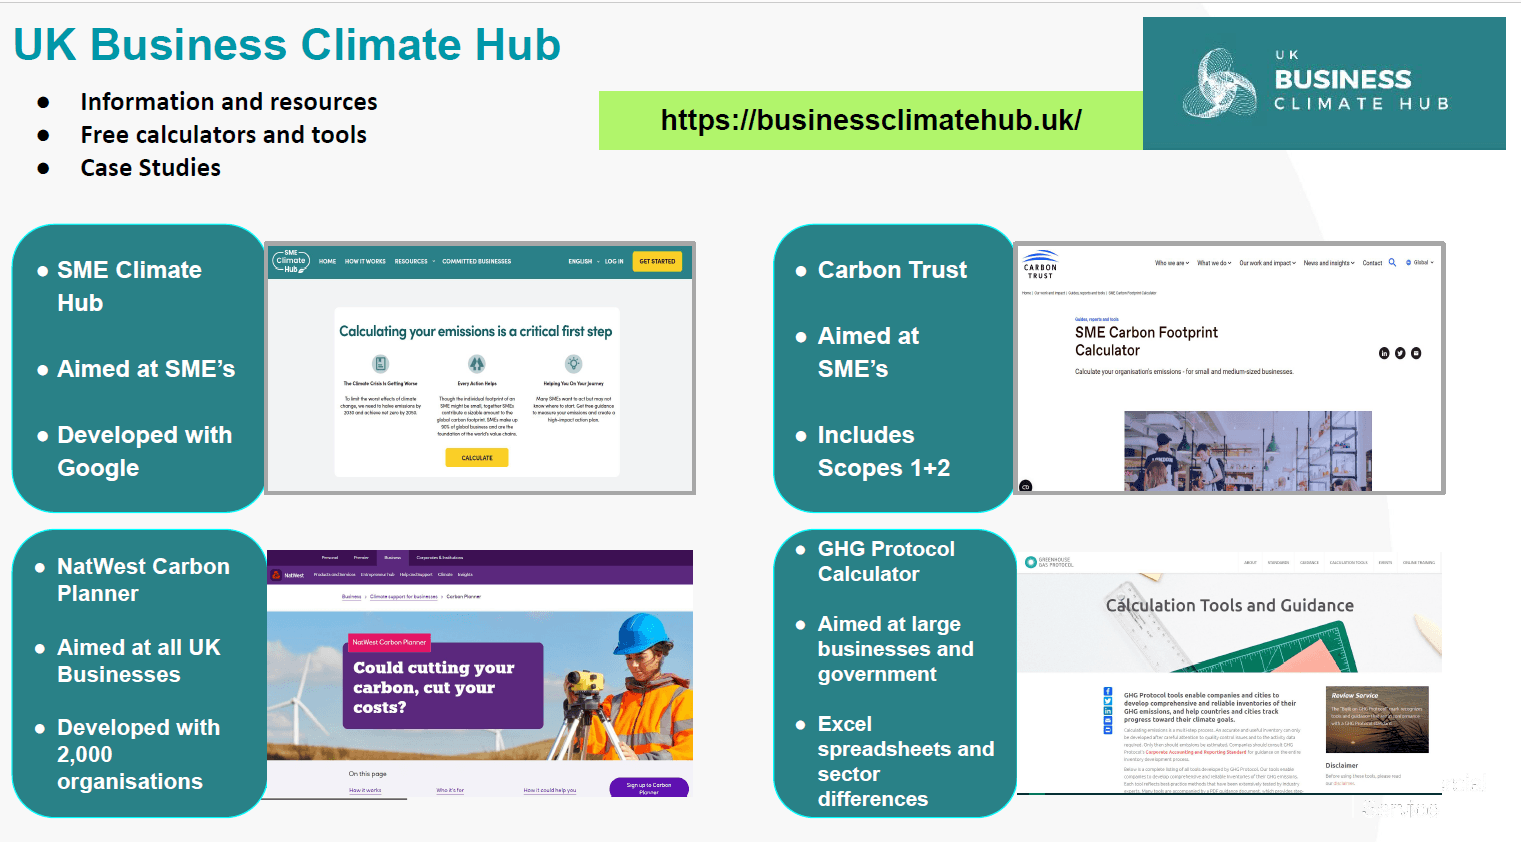The height and width of the screenshot is (842, 1521).
Task: Open Help and support on NatWest
Action: coord(416,575)
